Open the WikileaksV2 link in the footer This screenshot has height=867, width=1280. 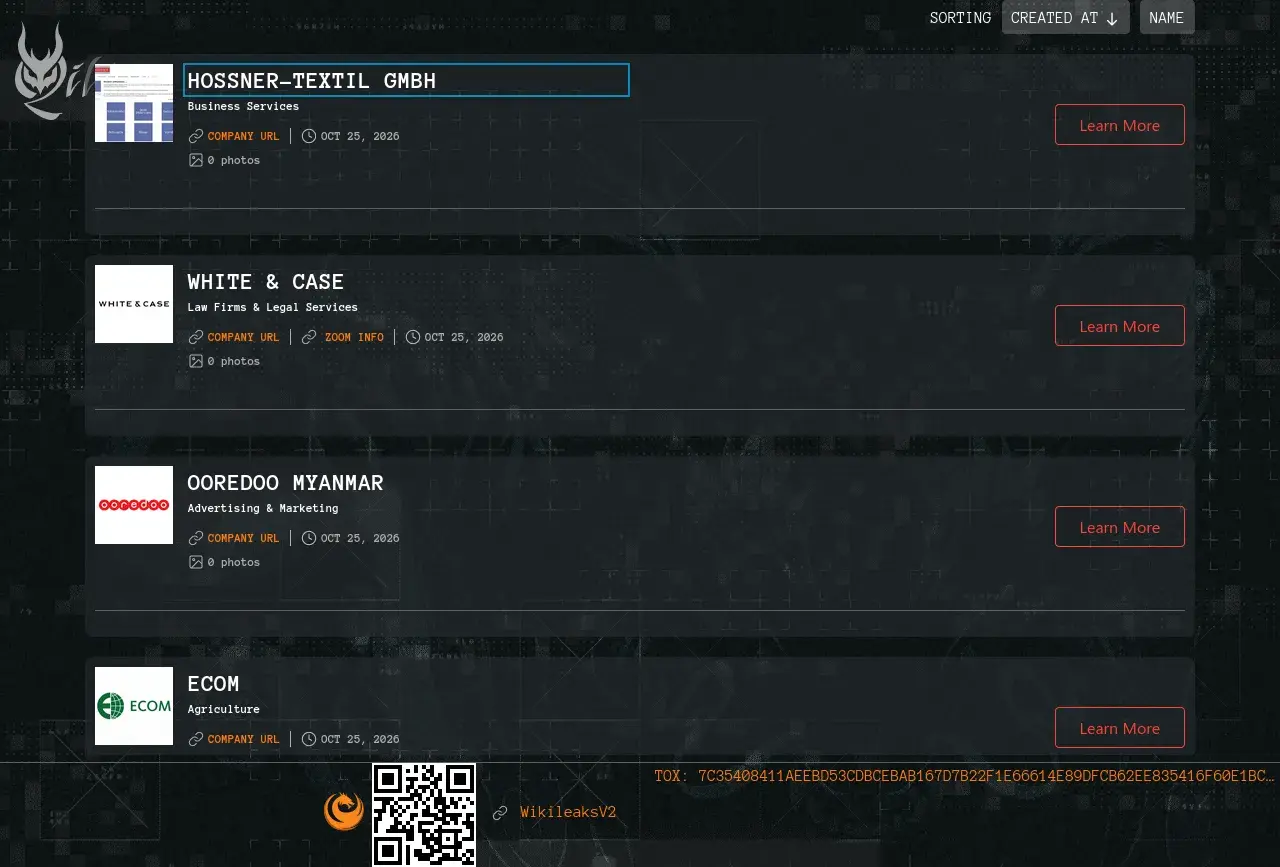(x=568, y=812)
